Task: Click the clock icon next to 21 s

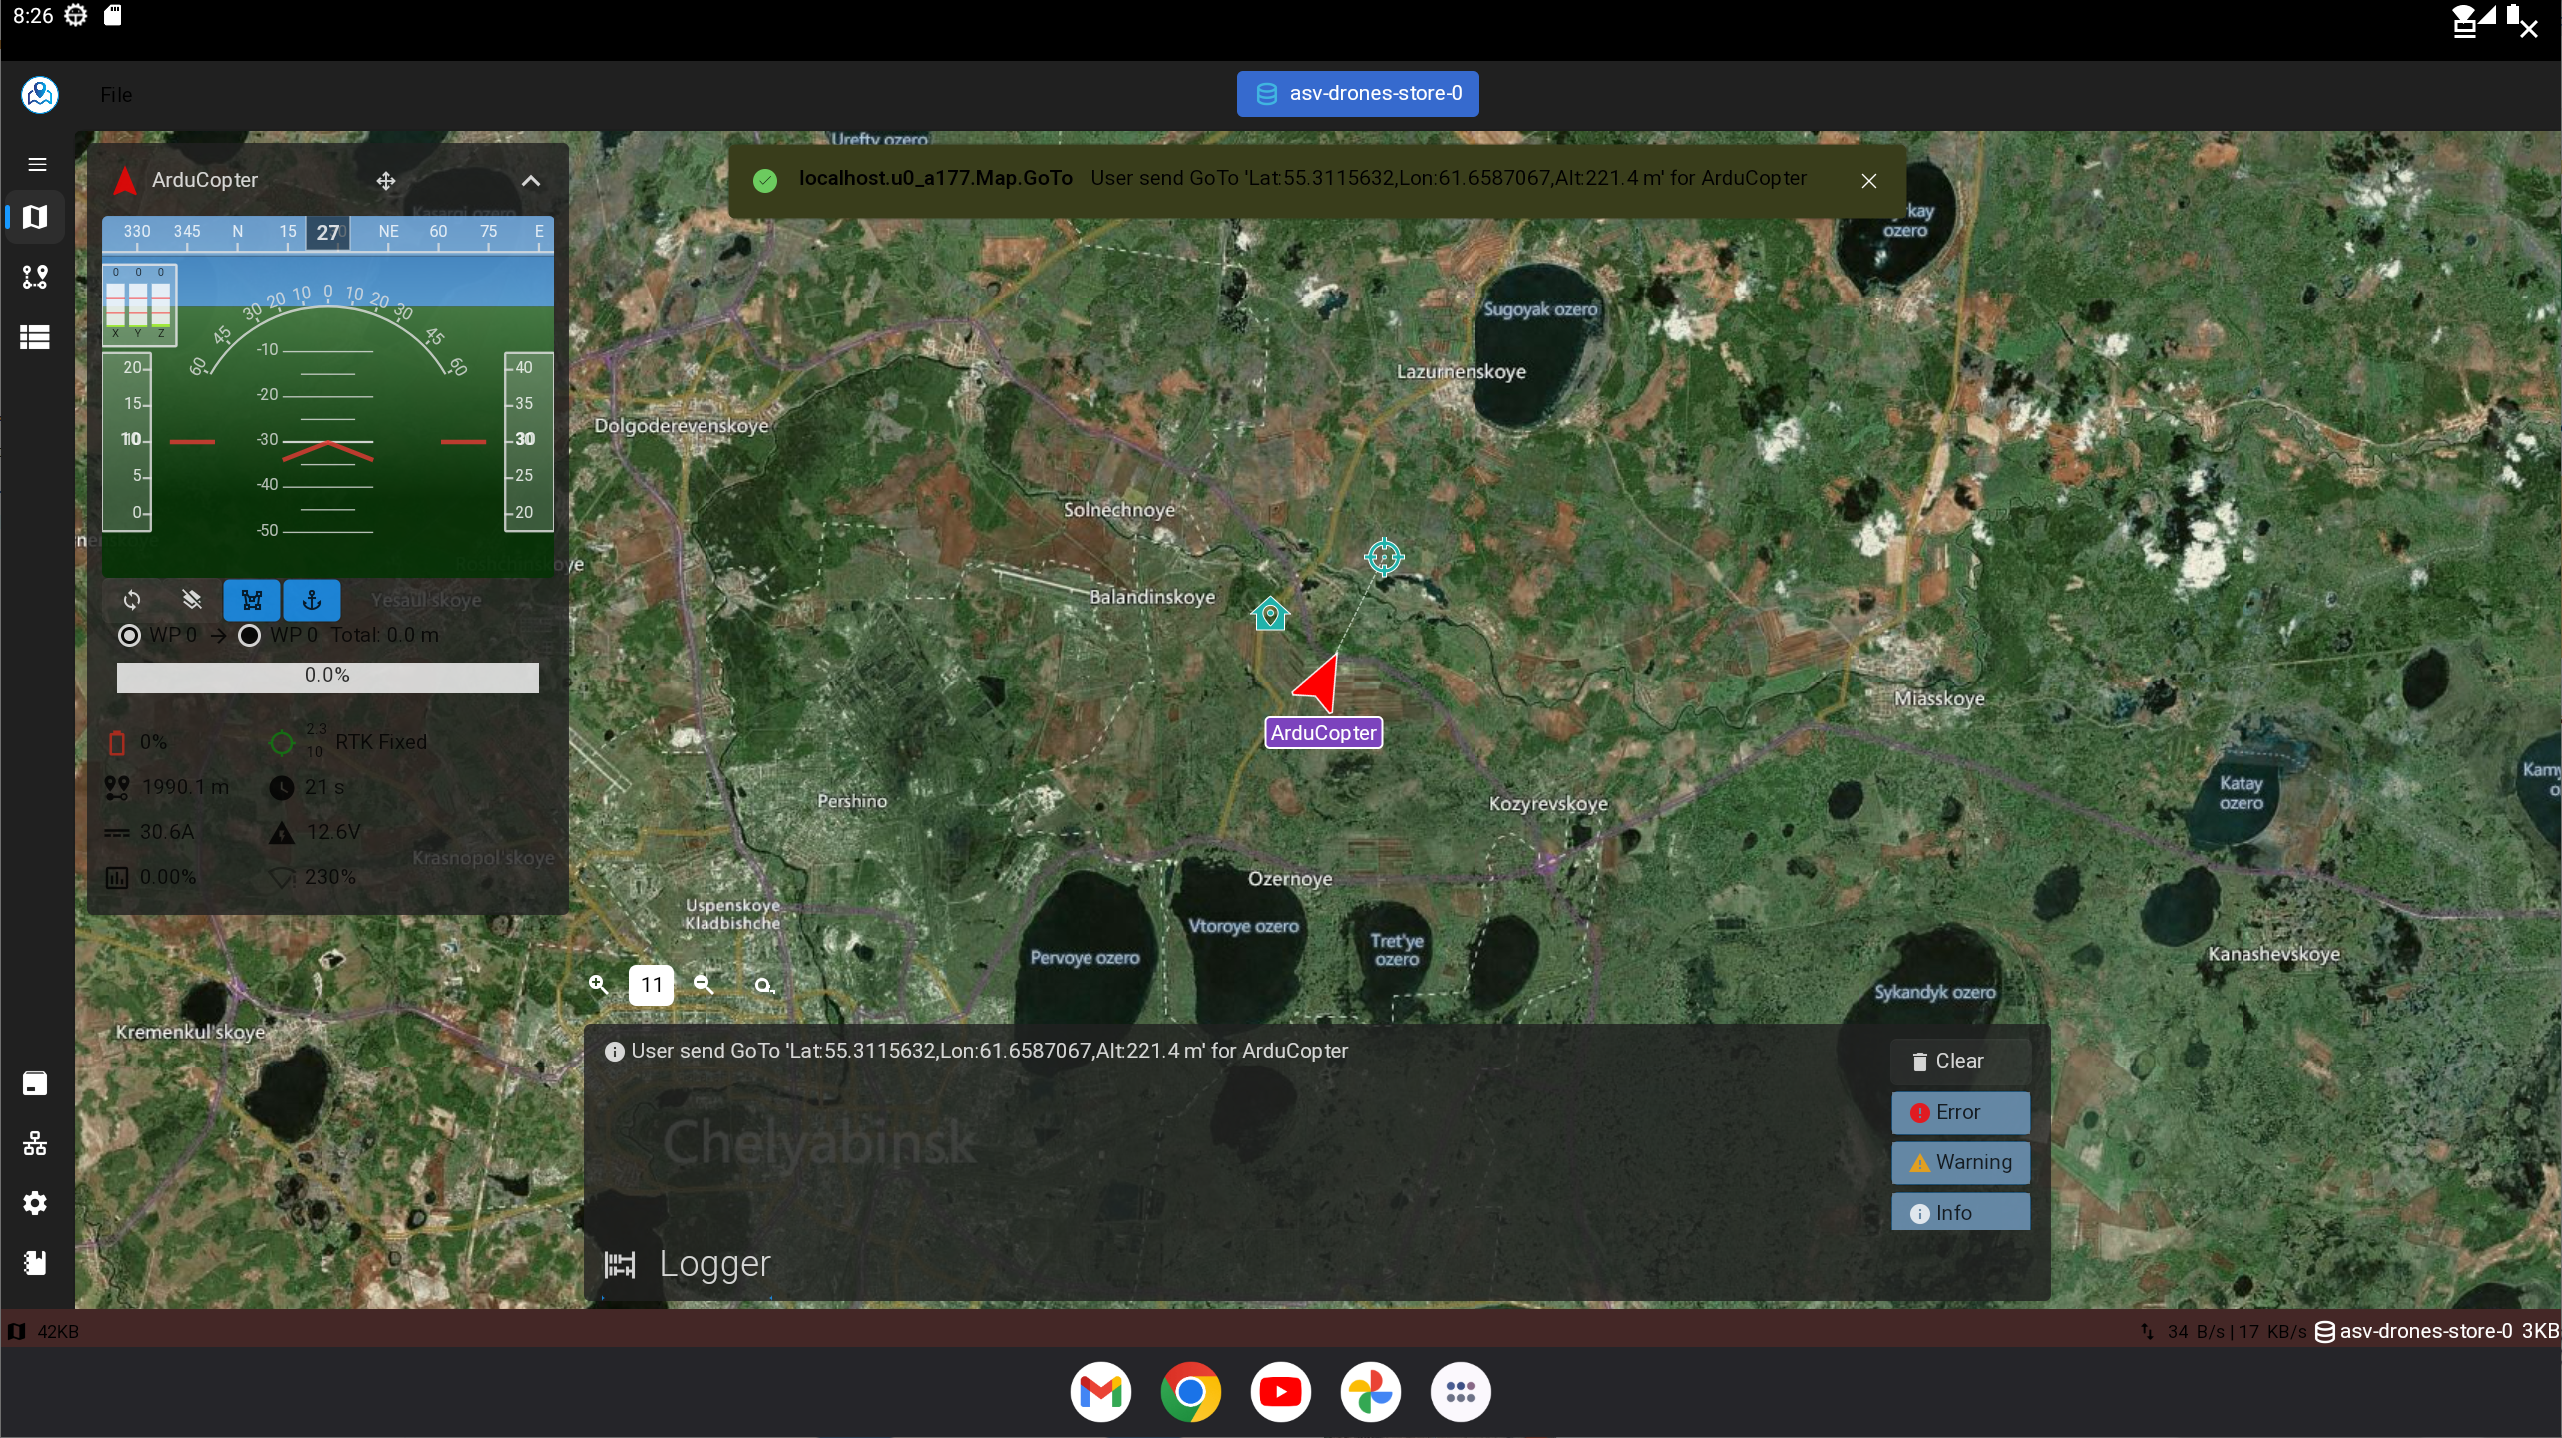Action: (x=282, y=788)
